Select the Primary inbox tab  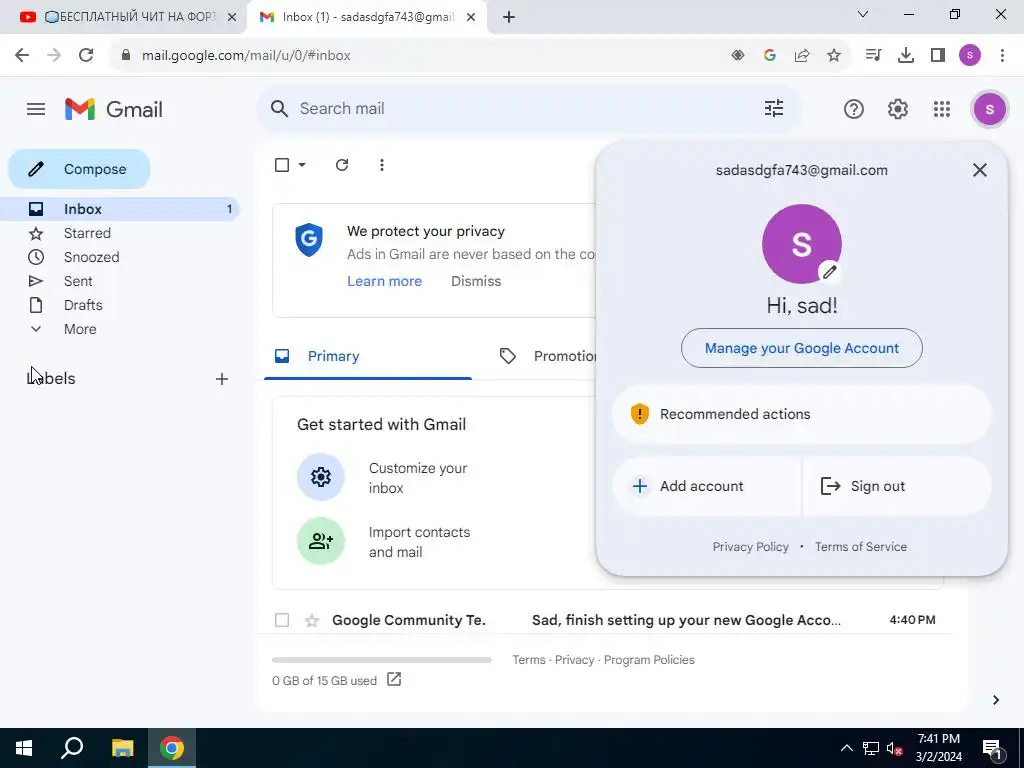368,356
